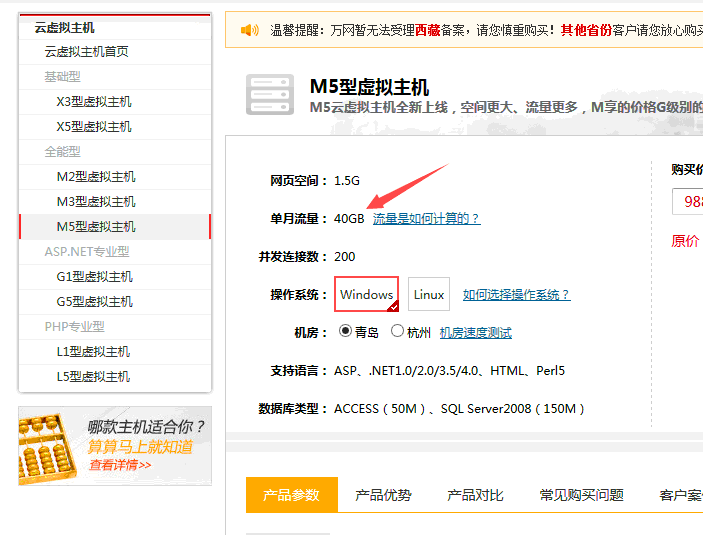
Task: Switch to the 产品参数 tab
Action: click(291, 495)
